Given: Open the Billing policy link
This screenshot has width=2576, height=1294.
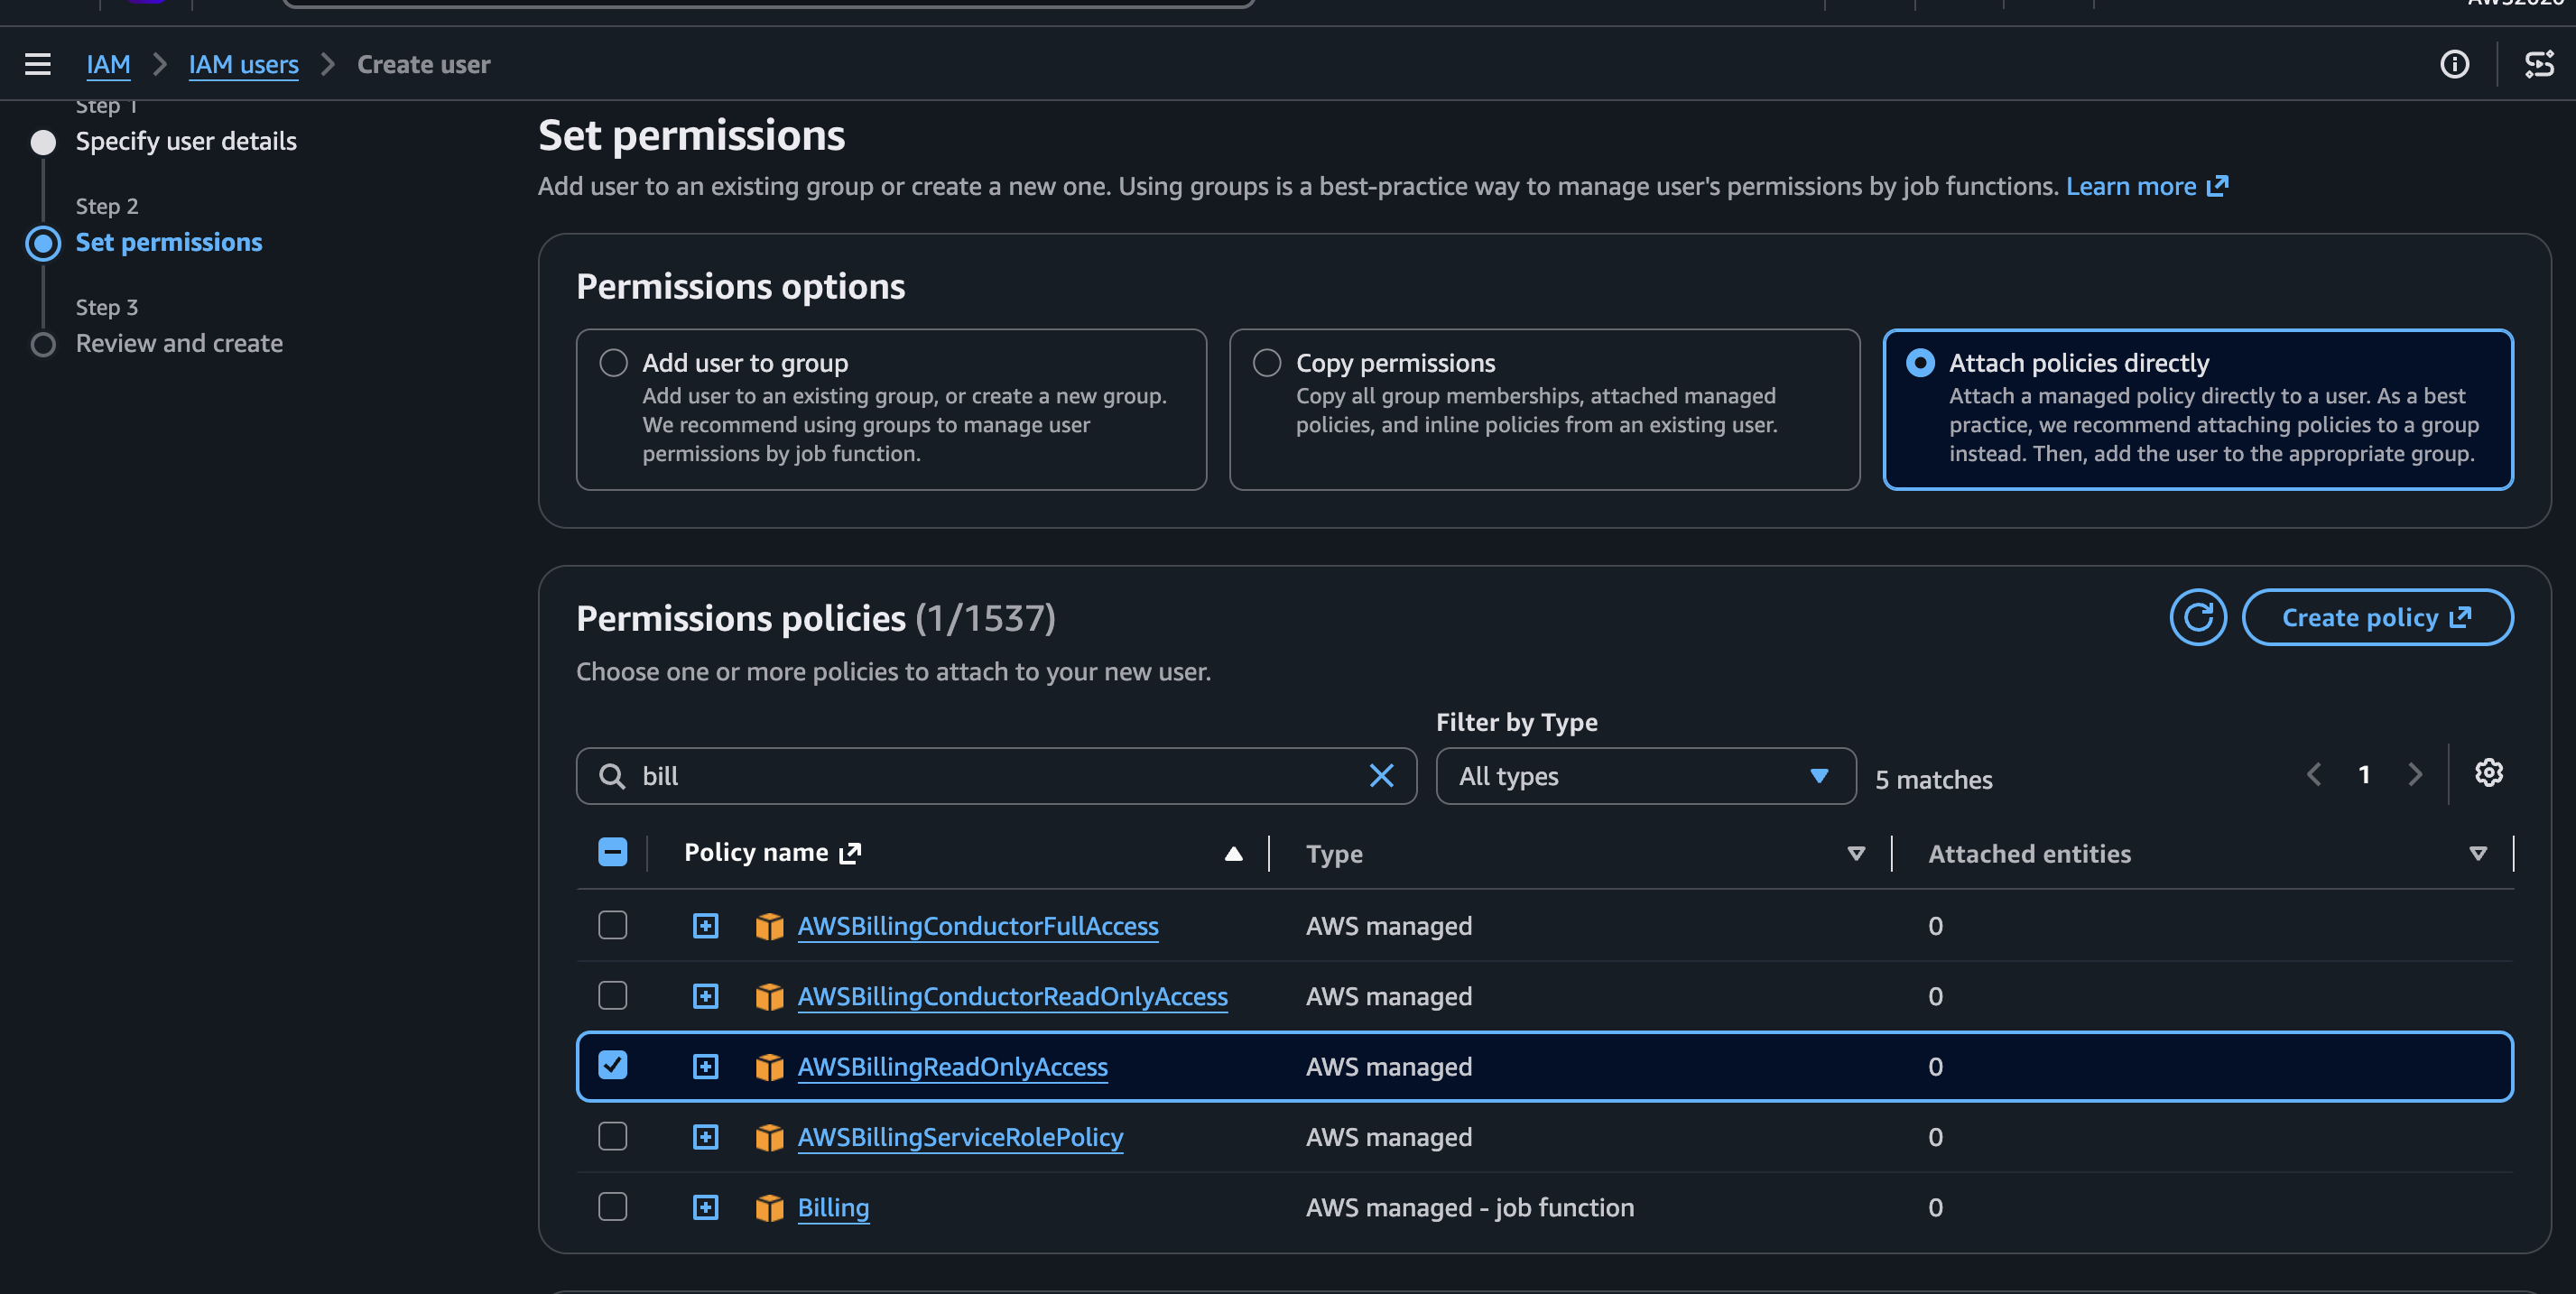Looking at the screenshot, I should (833, 1207).
